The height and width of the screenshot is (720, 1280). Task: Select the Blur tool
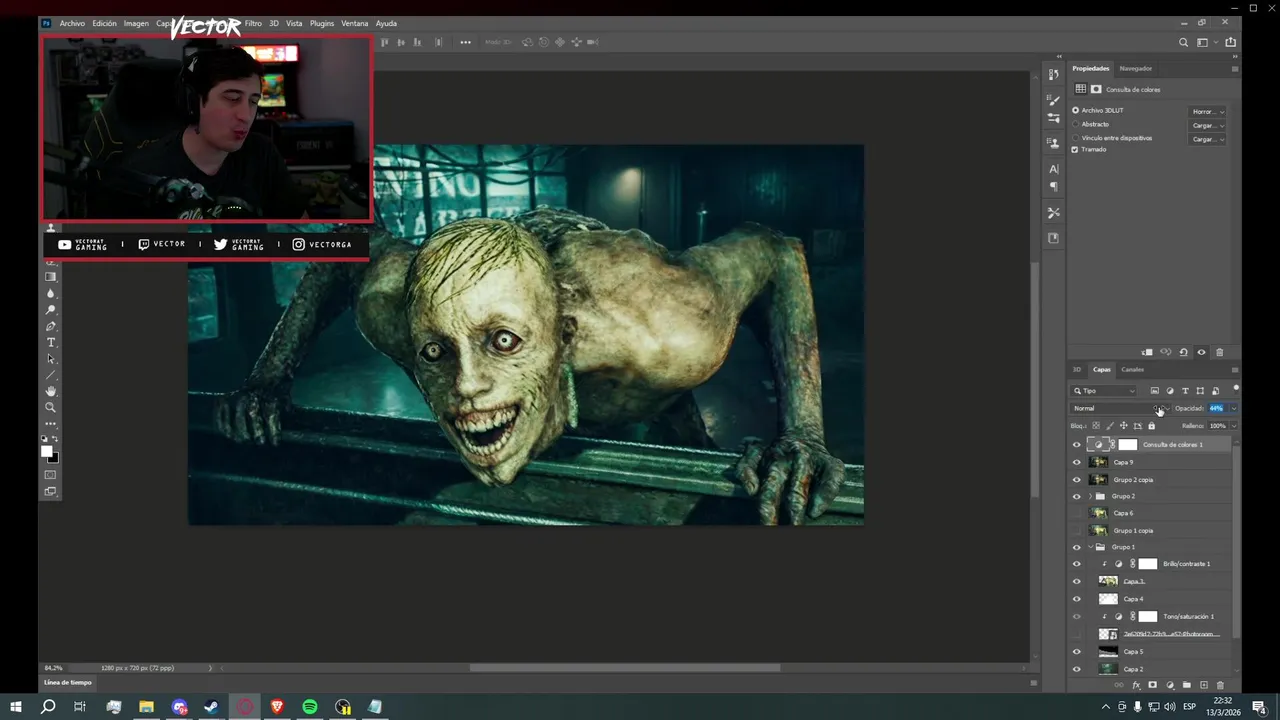pos(51,294)
